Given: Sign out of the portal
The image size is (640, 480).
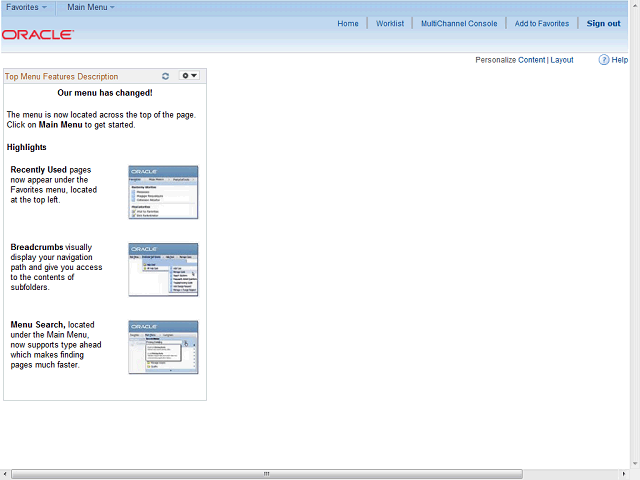Looking at the screenshot, I should [x=603, y=24].
